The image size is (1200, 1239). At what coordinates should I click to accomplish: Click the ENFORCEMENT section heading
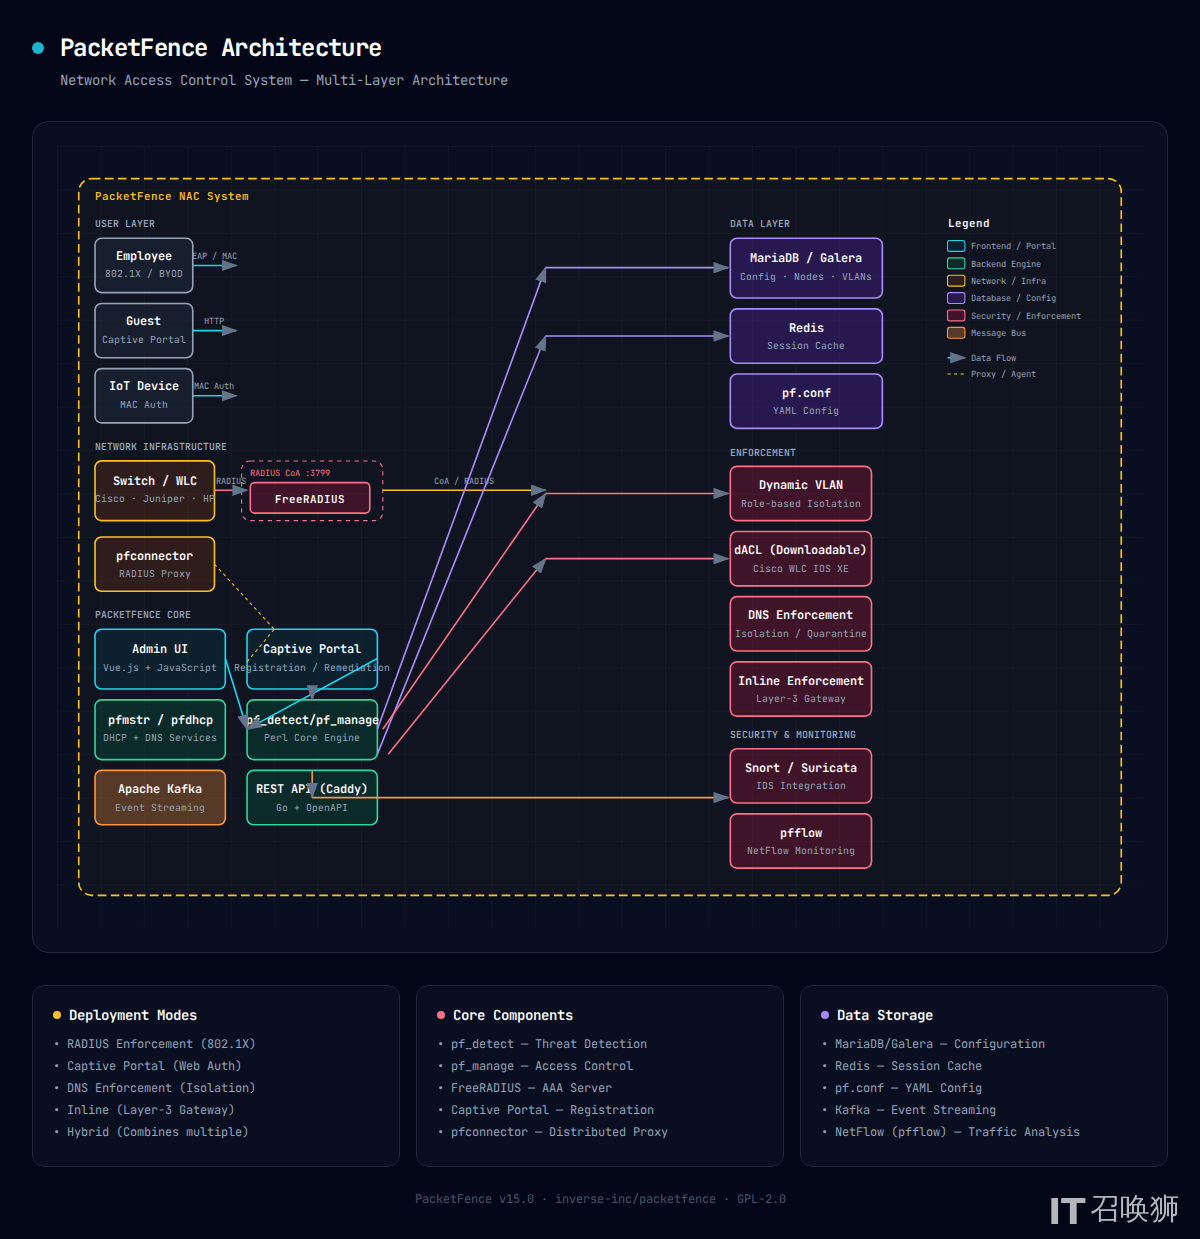click(763, 453)
